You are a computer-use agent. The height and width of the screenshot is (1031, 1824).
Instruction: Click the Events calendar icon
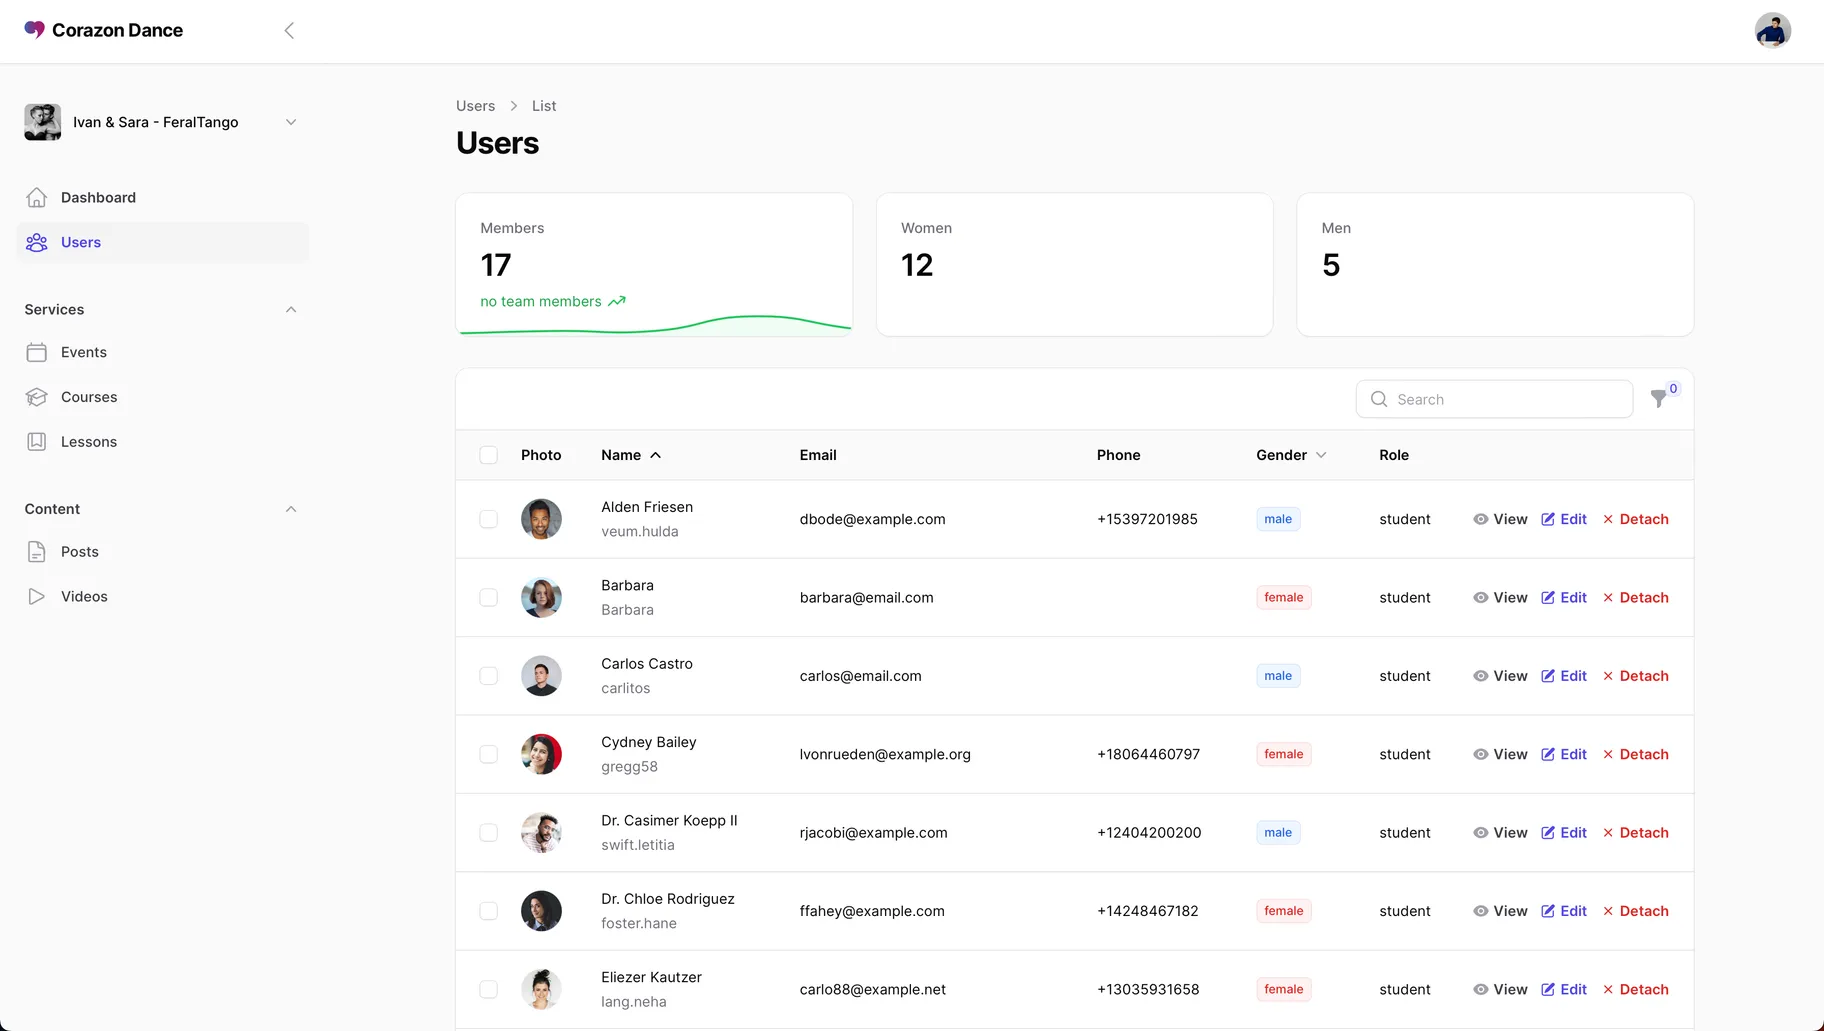pyautogui.click(x=37, y=352)
